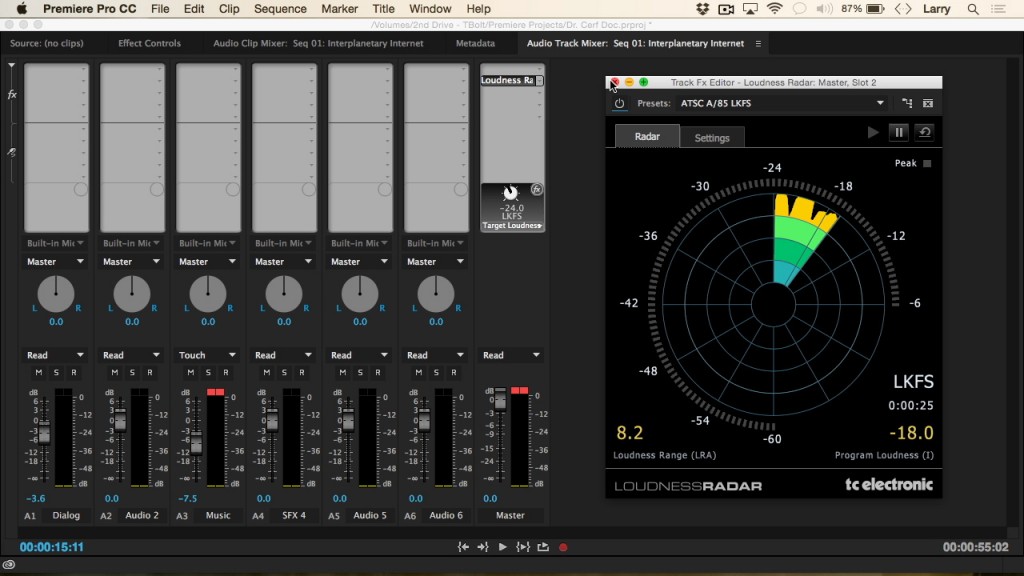Click the fx show/hide effects icon on left
This screenshot has width=1024, height=576.
[x=12, y=95]
